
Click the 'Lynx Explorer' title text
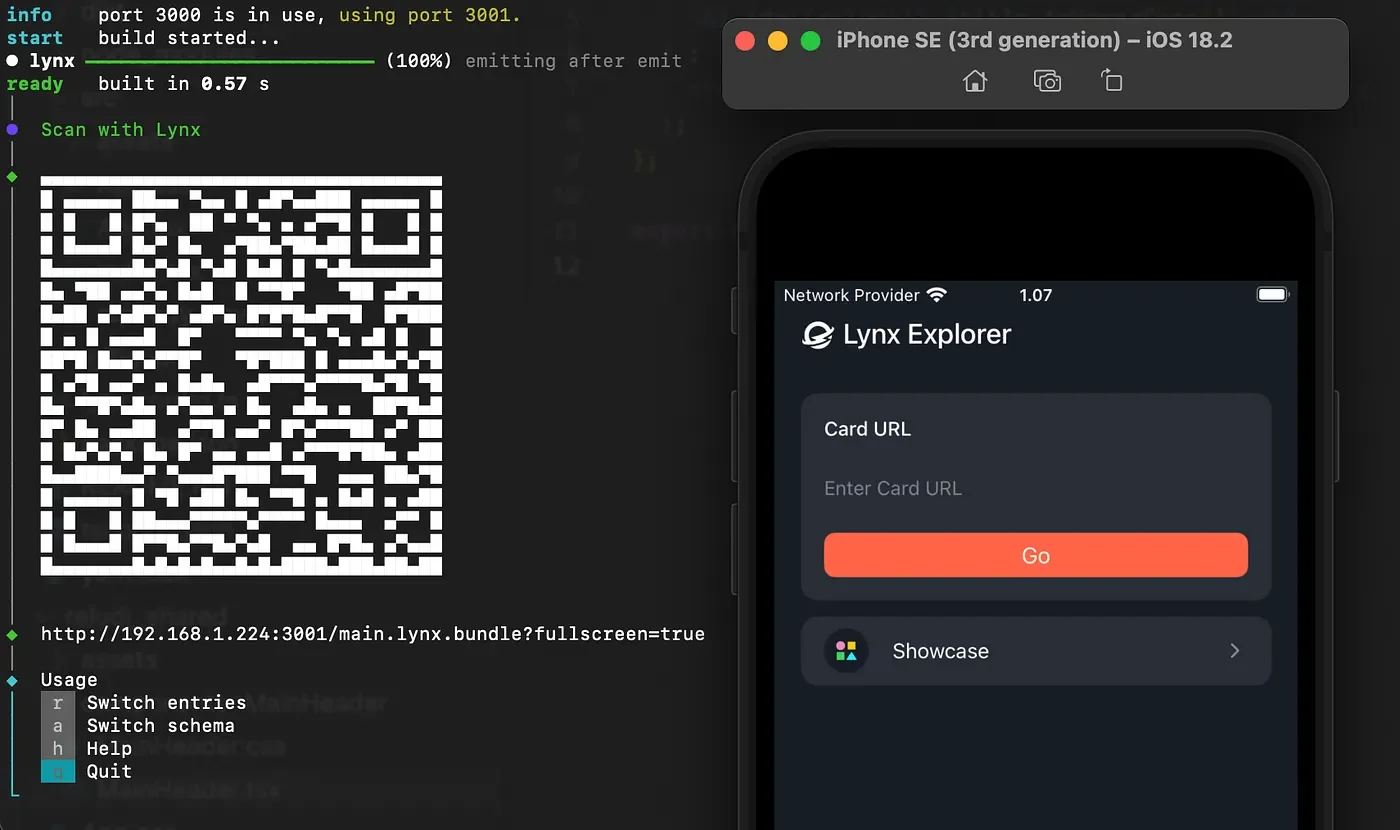pyautogui.click(x=927, y=335)
